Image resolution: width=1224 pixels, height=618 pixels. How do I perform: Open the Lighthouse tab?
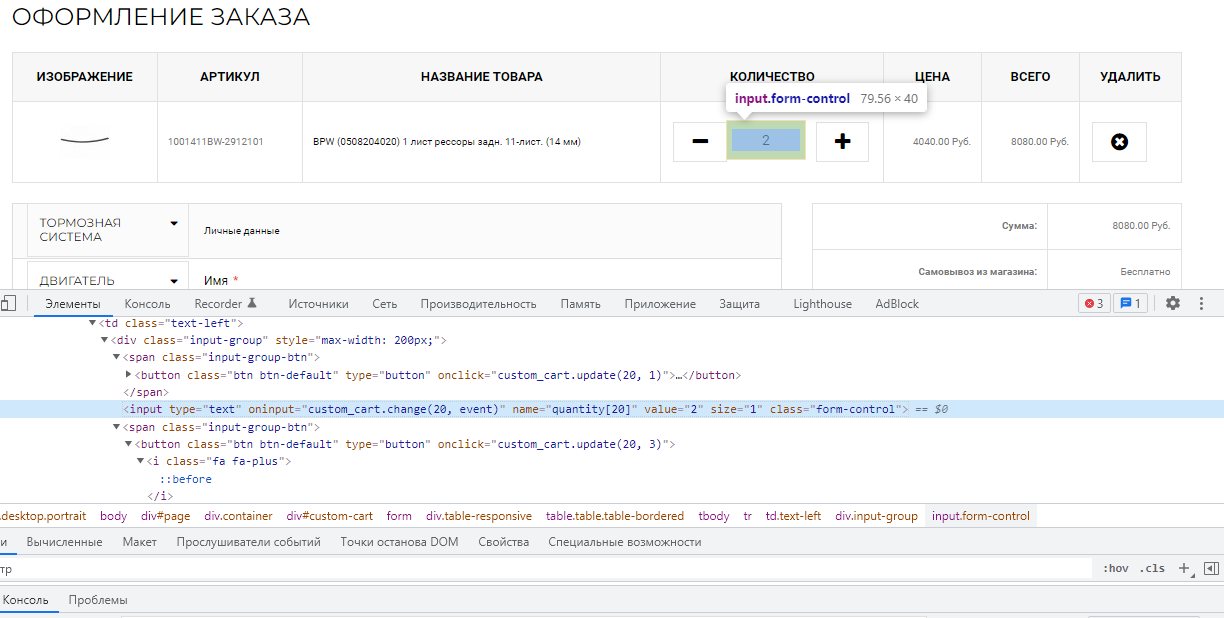(822, 304)
